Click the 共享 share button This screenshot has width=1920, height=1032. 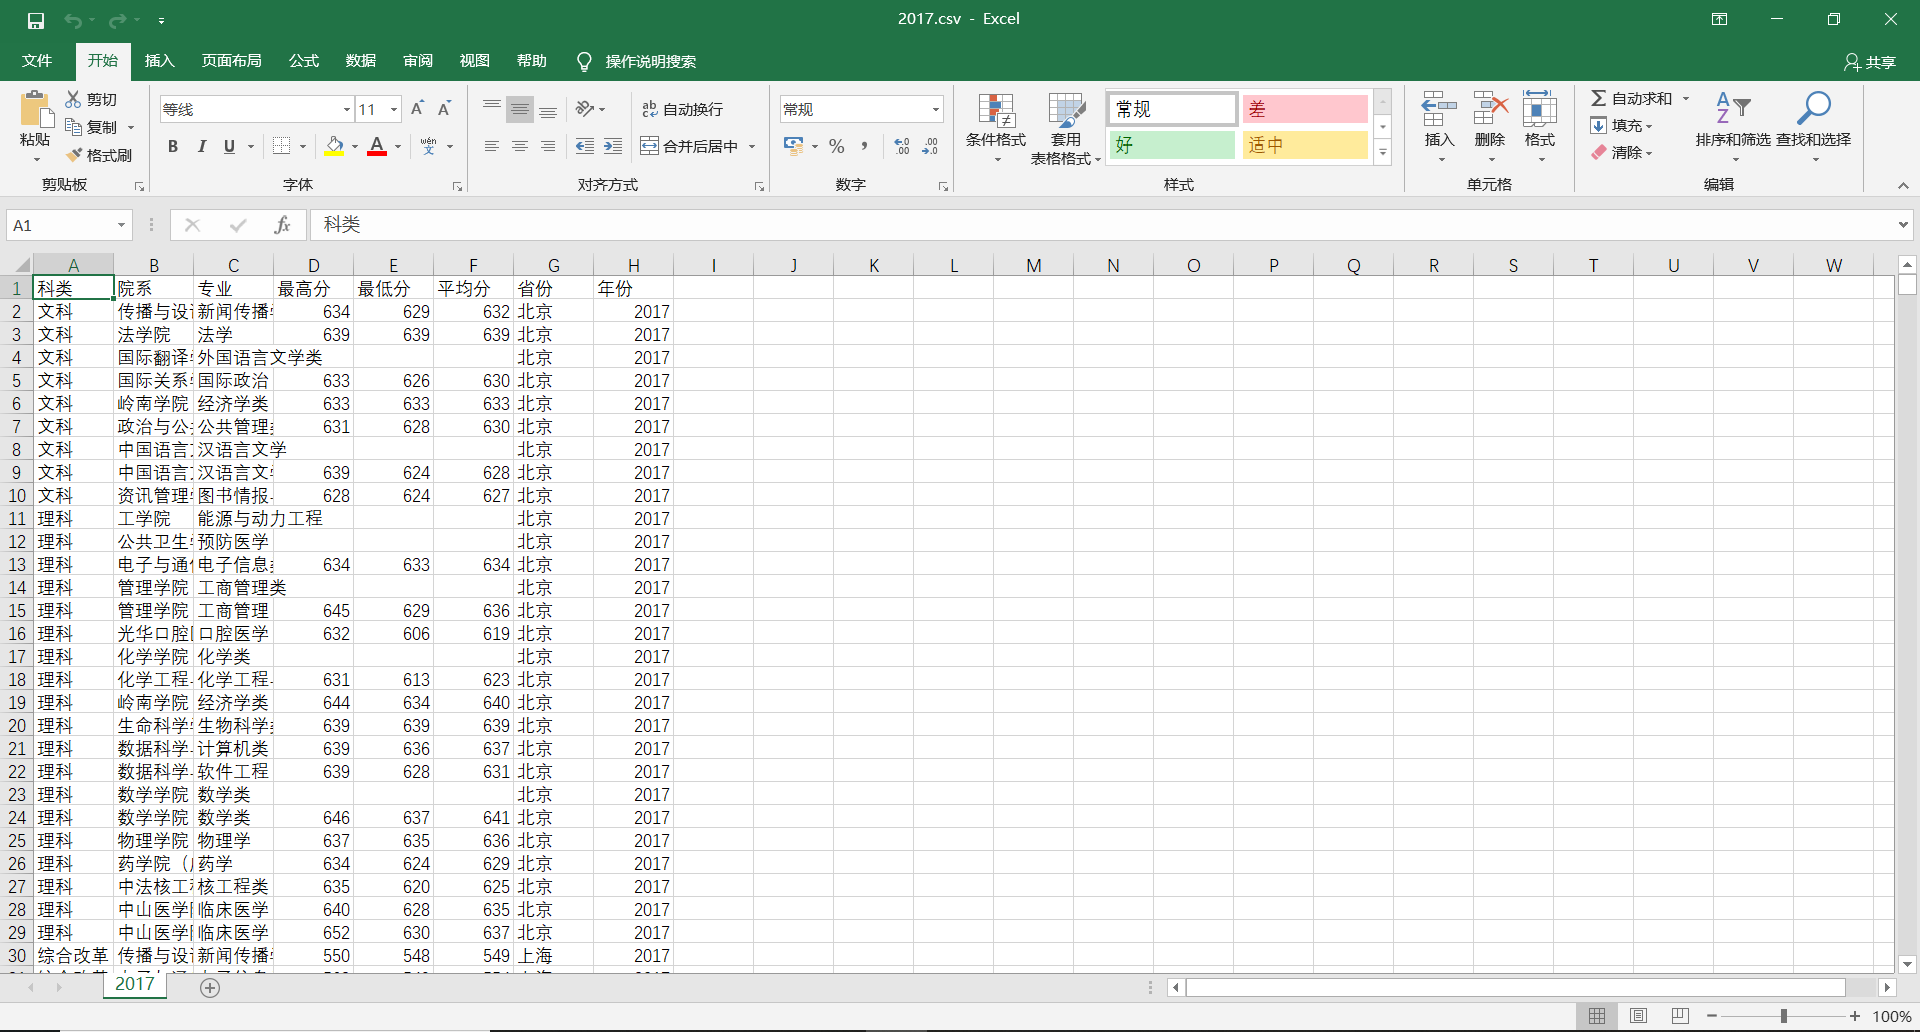click(x=1869, y=62)
